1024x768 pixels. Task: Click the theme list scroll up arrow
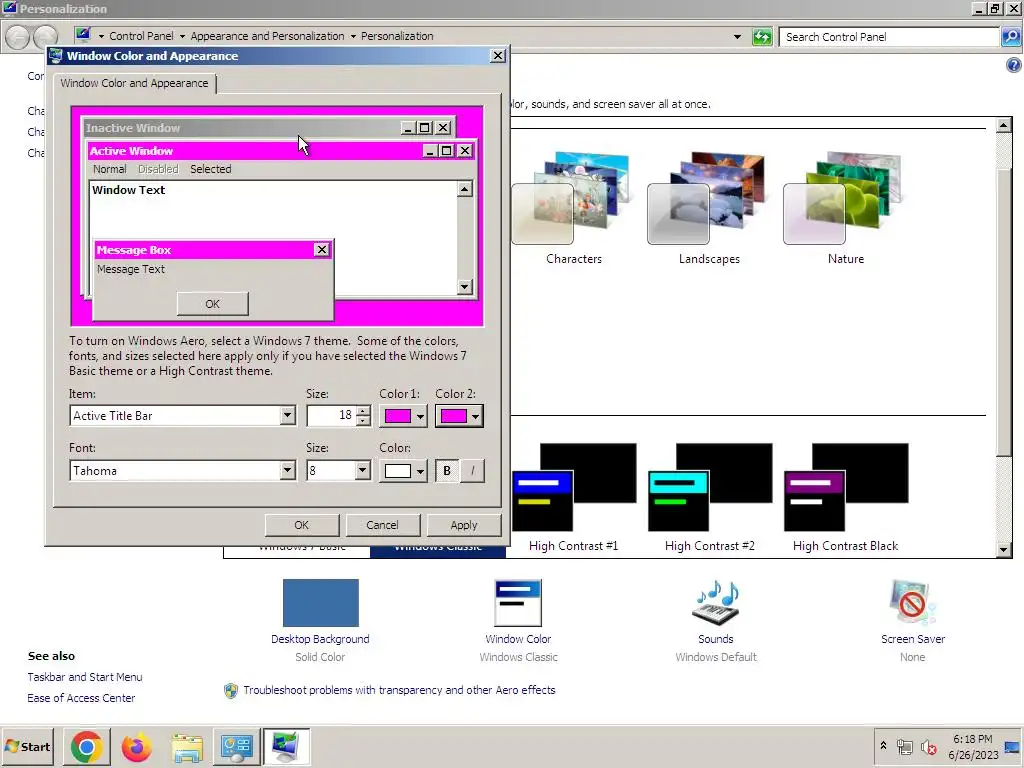1004,125
